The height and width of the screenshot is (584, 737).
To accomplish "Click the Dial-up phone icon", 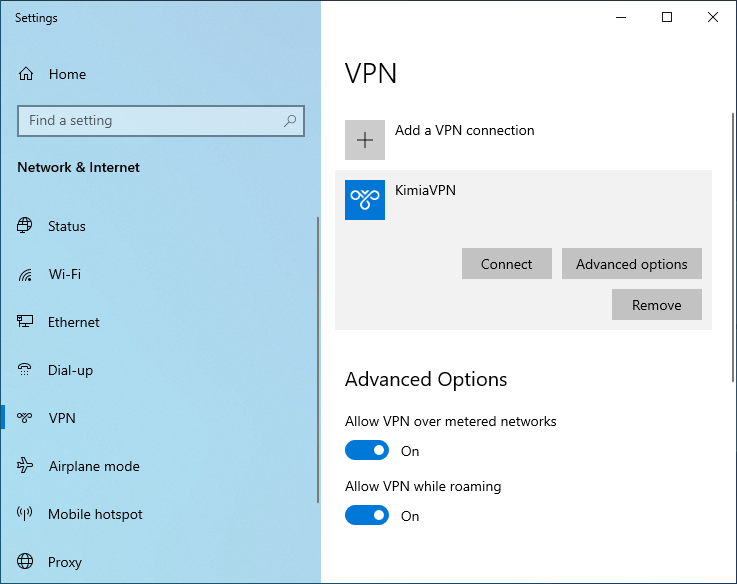I will pyautogui.click(x=26, y=370).
